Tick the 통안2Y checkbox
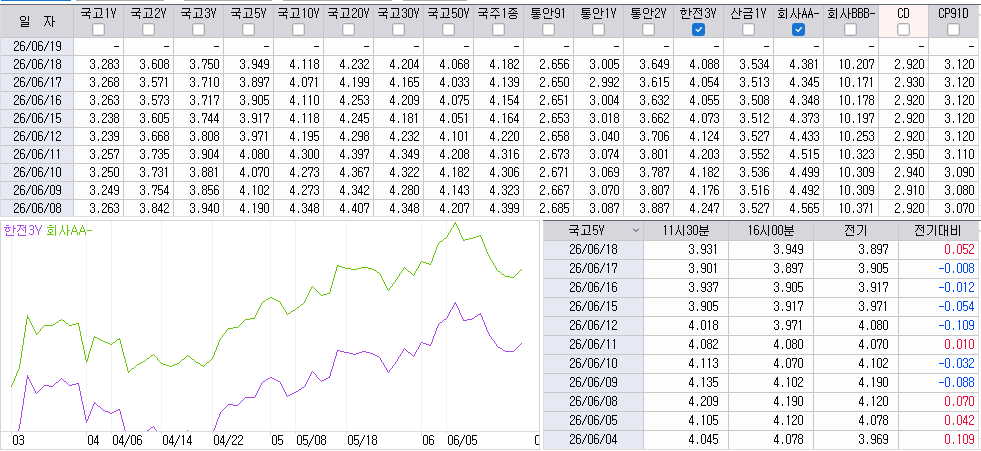 pos(649,29)
